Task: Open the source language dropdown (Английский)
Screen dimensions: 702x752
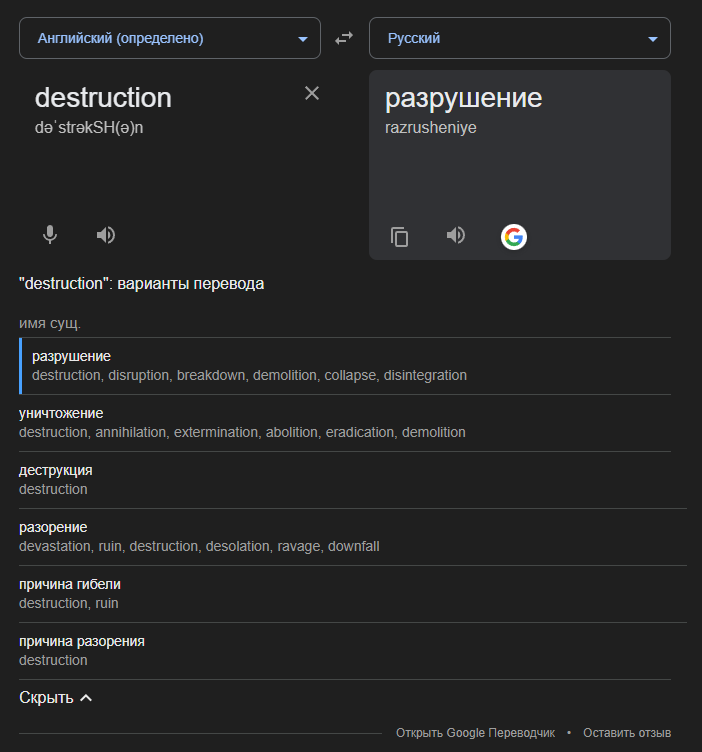Action: click(170, 38)
